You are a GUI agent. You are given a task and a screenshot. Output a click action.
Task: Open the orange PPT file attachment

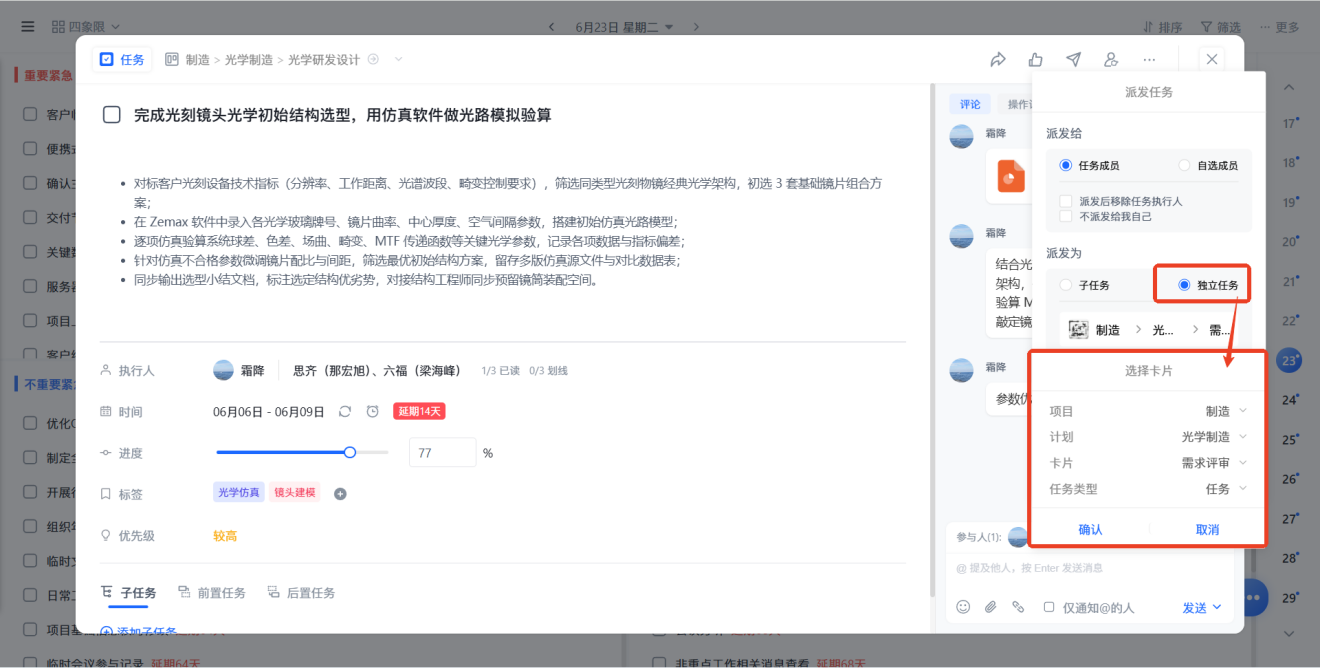point(1012,176)
